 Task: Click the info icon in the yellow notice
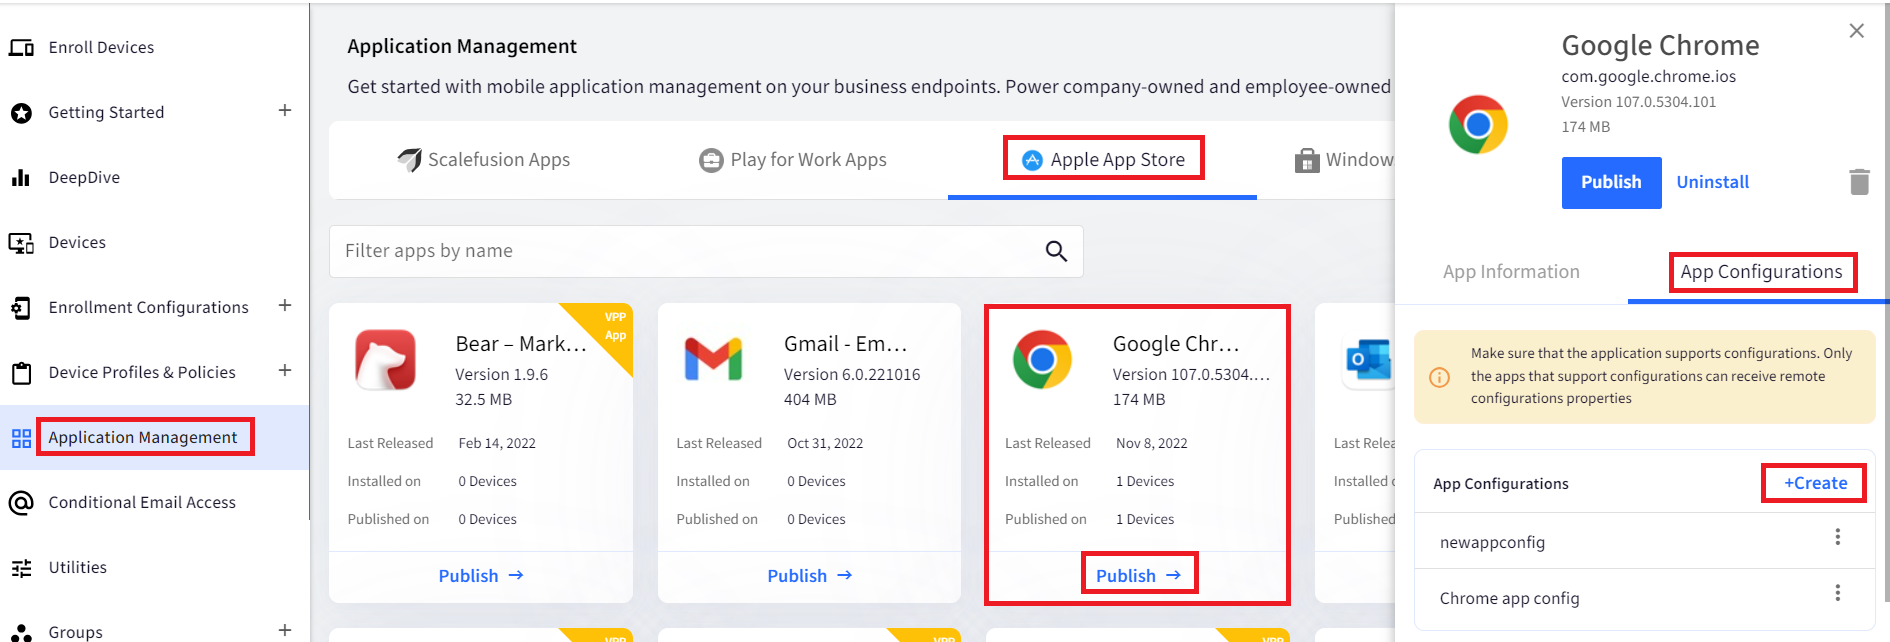(1440, 377)
